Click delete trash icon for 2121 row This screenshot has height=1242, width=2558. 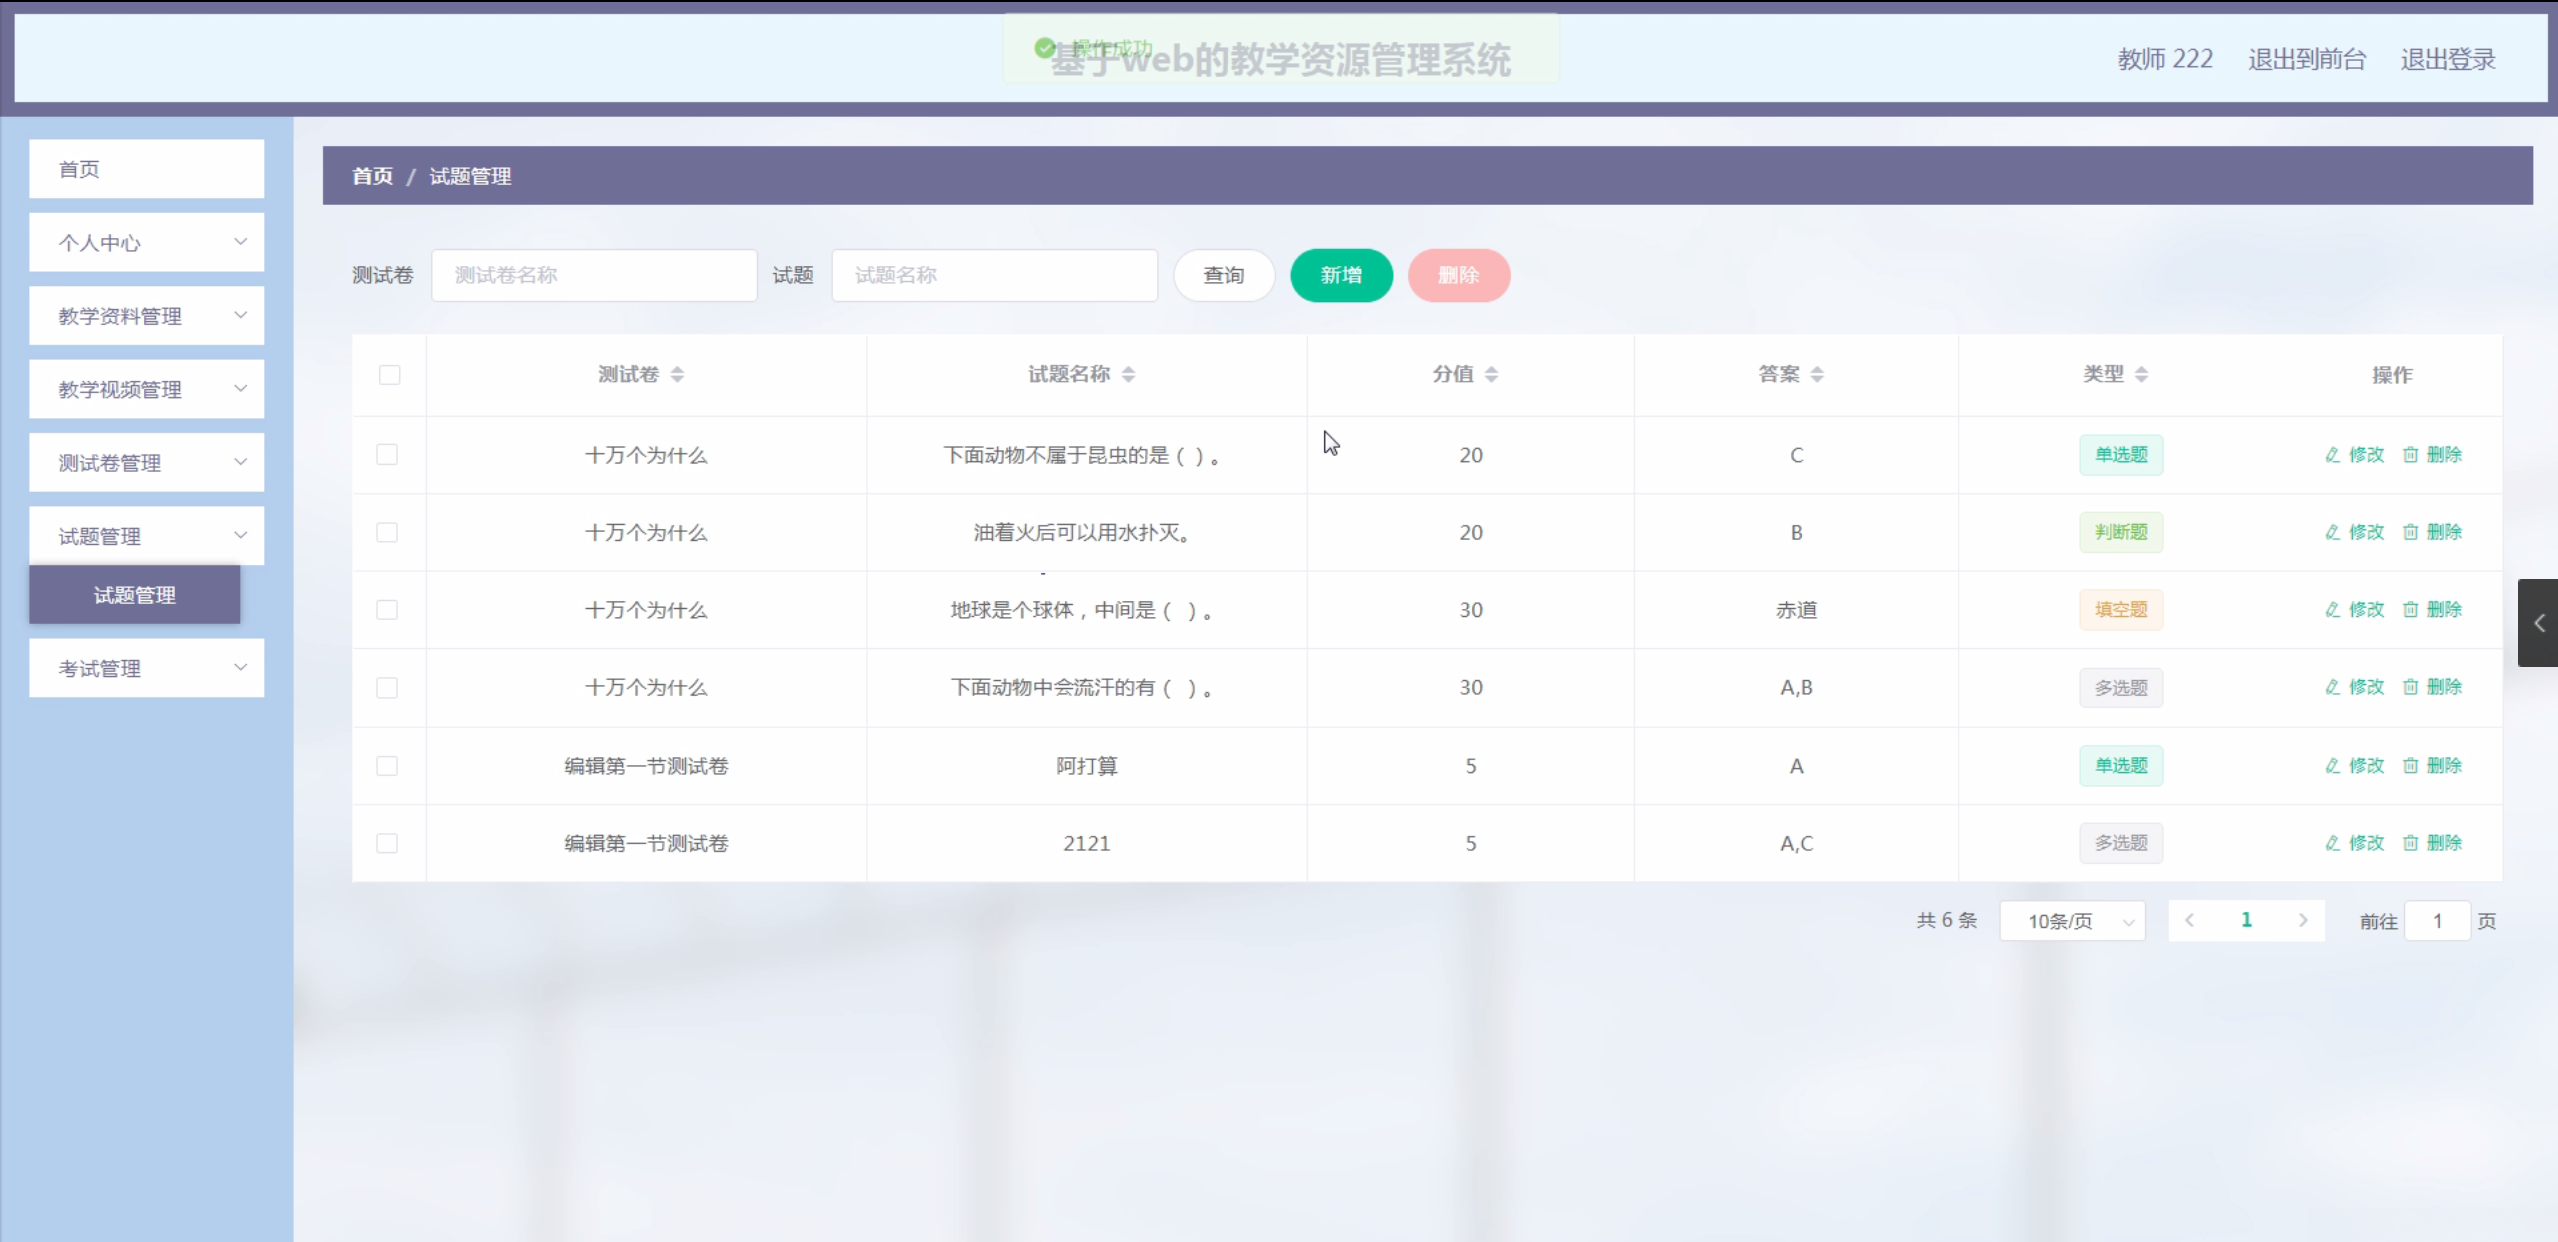2411,843
